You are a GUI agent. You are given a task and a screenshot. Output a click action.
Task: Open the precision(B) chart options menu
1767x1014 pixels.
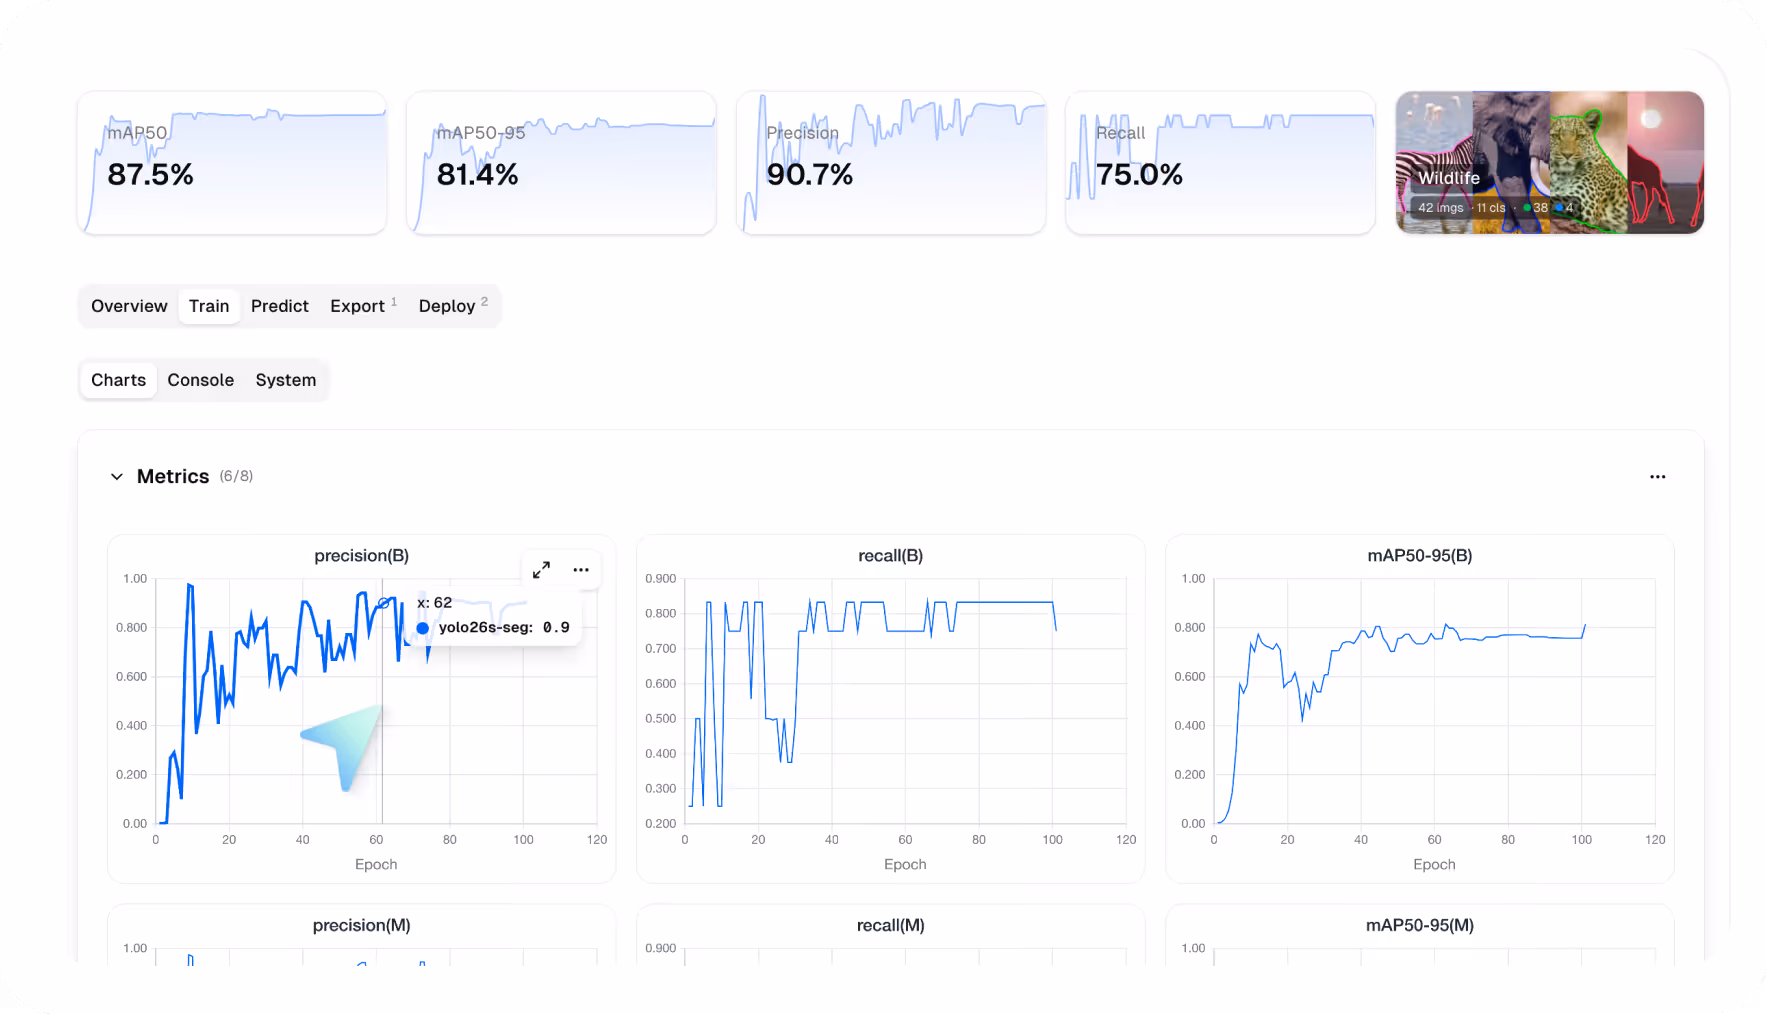pos(581,570)
